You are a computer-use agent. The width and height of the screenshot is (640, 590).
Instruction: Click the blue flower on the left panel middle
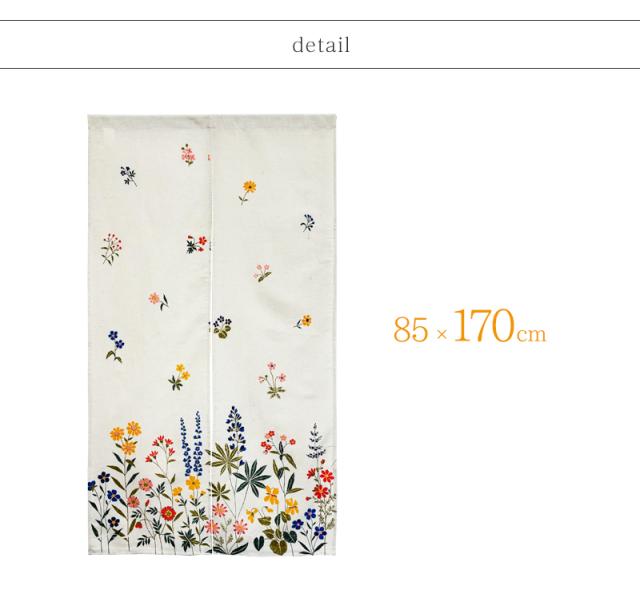[116, 346]
